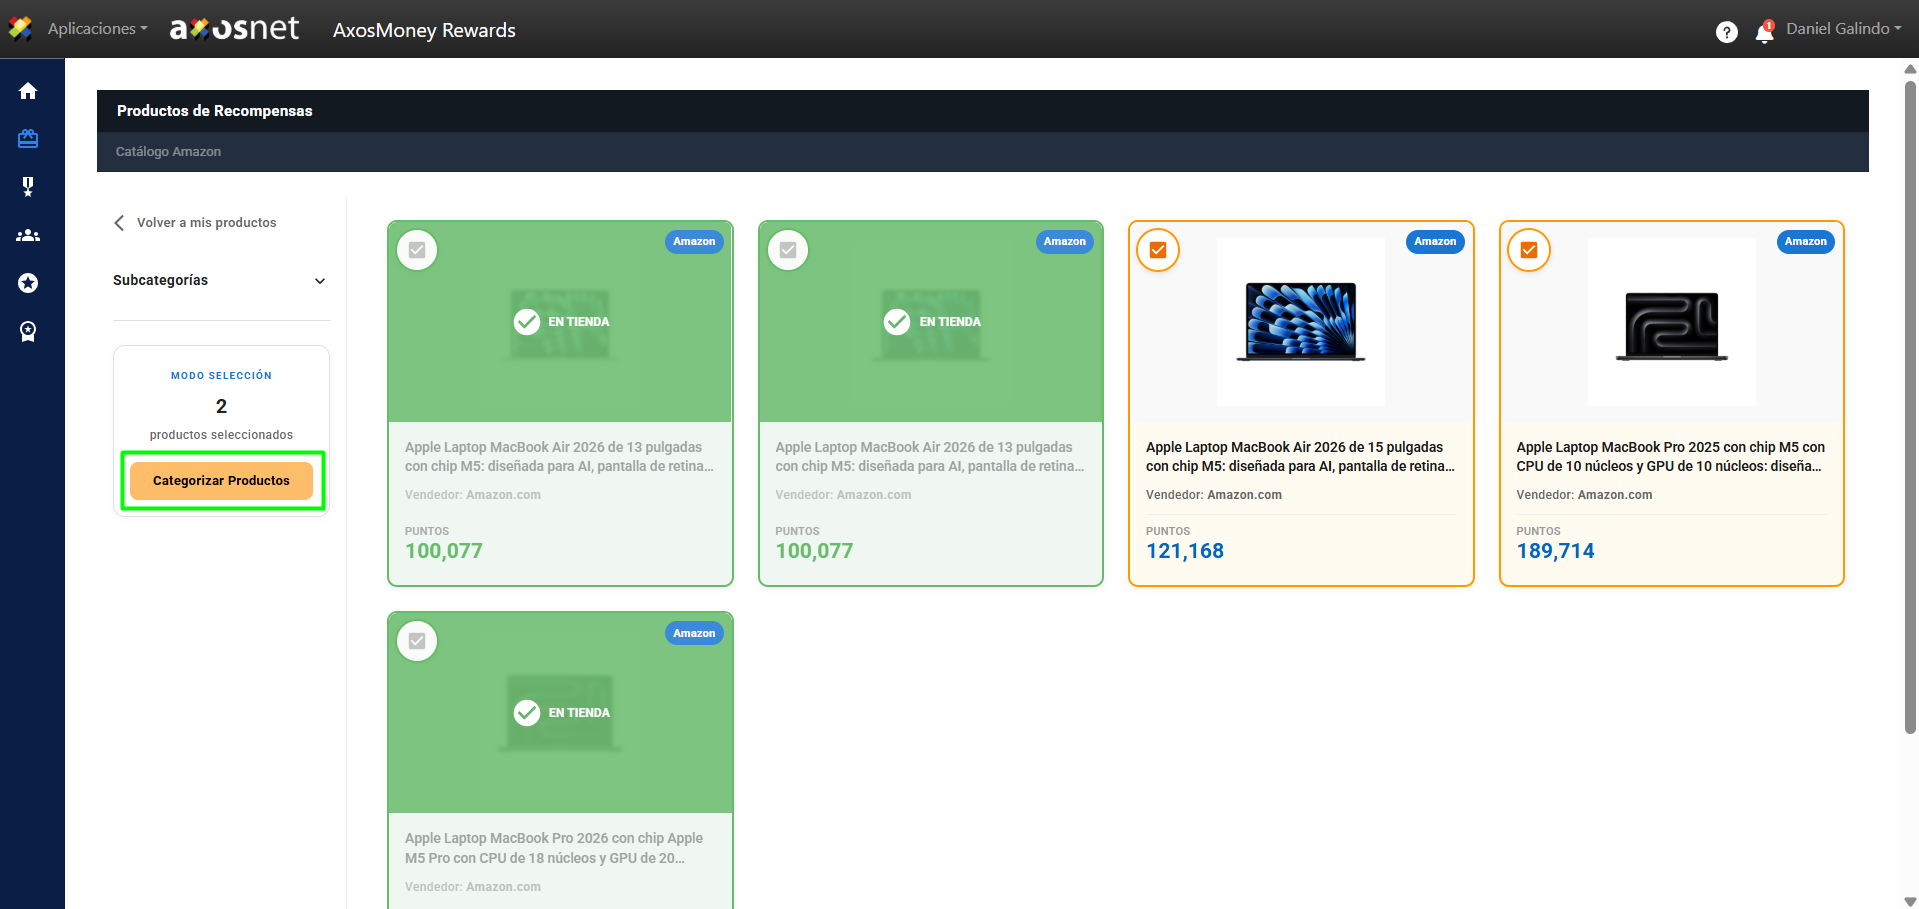Click the home icon in sidebar
This screenshot has width=1919, height=909.
coord(28,91)
